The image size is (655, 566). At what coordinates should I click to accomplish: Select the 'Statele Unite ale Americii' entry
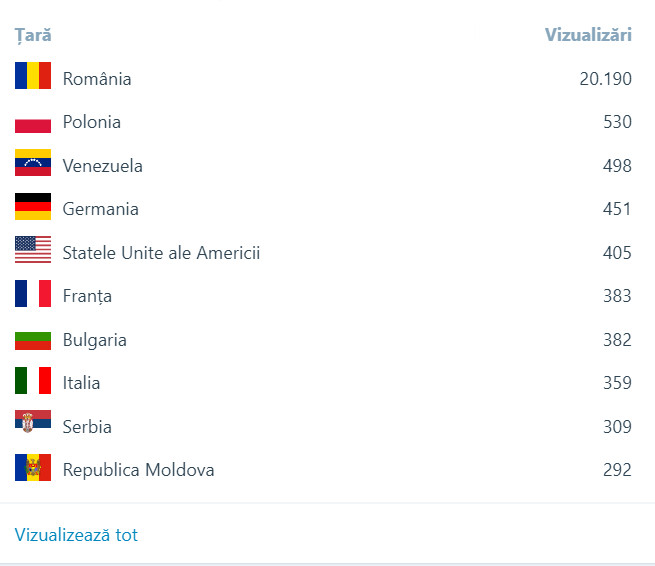click(x=161, y=253)
